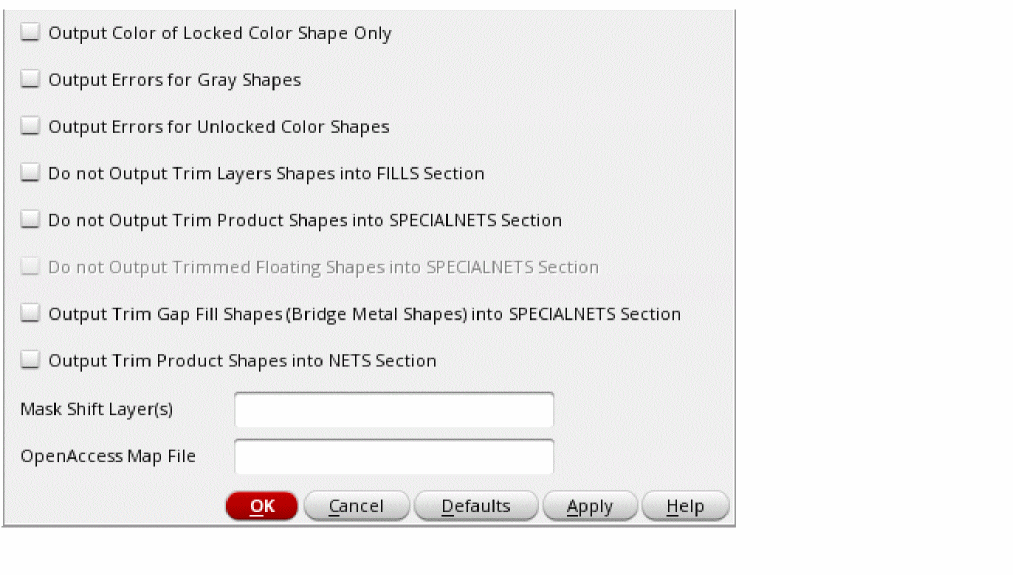Viewport: 1013px width, 575px height.
Task: Apply the current options
Action: [589, 506]
